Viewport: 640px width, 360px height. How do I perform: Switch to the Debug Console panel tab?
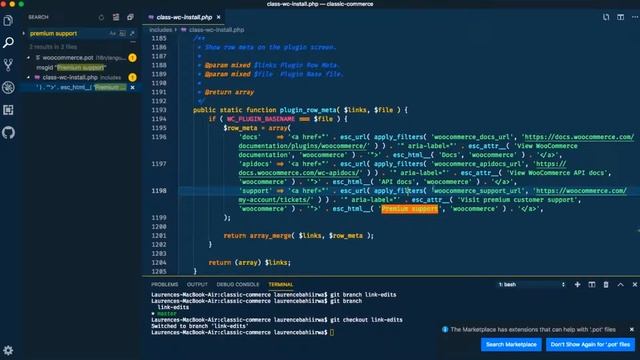238,284
